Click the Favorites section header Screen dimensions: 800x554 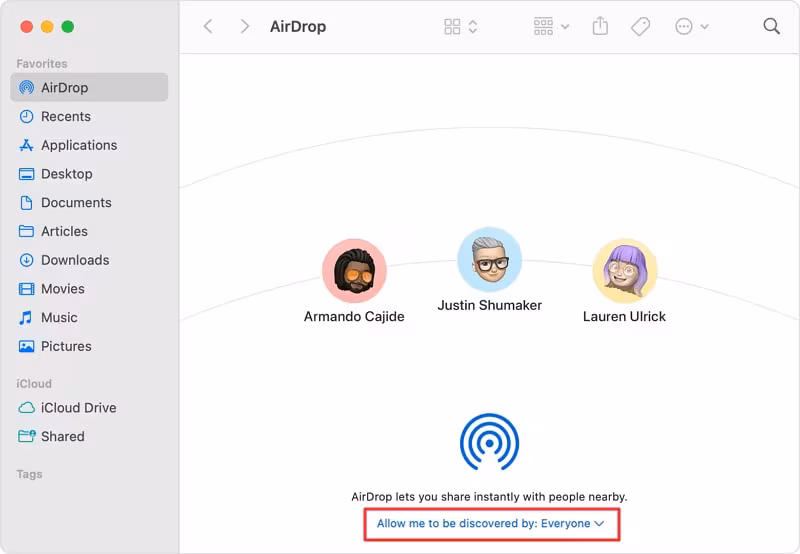(x=42, y=64)
